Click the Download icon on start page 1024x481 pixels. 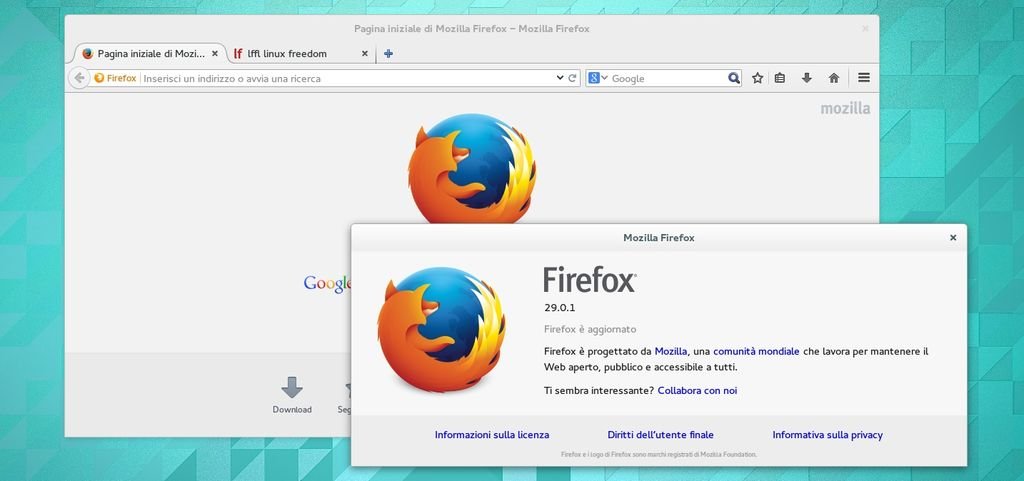pos(292,387)
